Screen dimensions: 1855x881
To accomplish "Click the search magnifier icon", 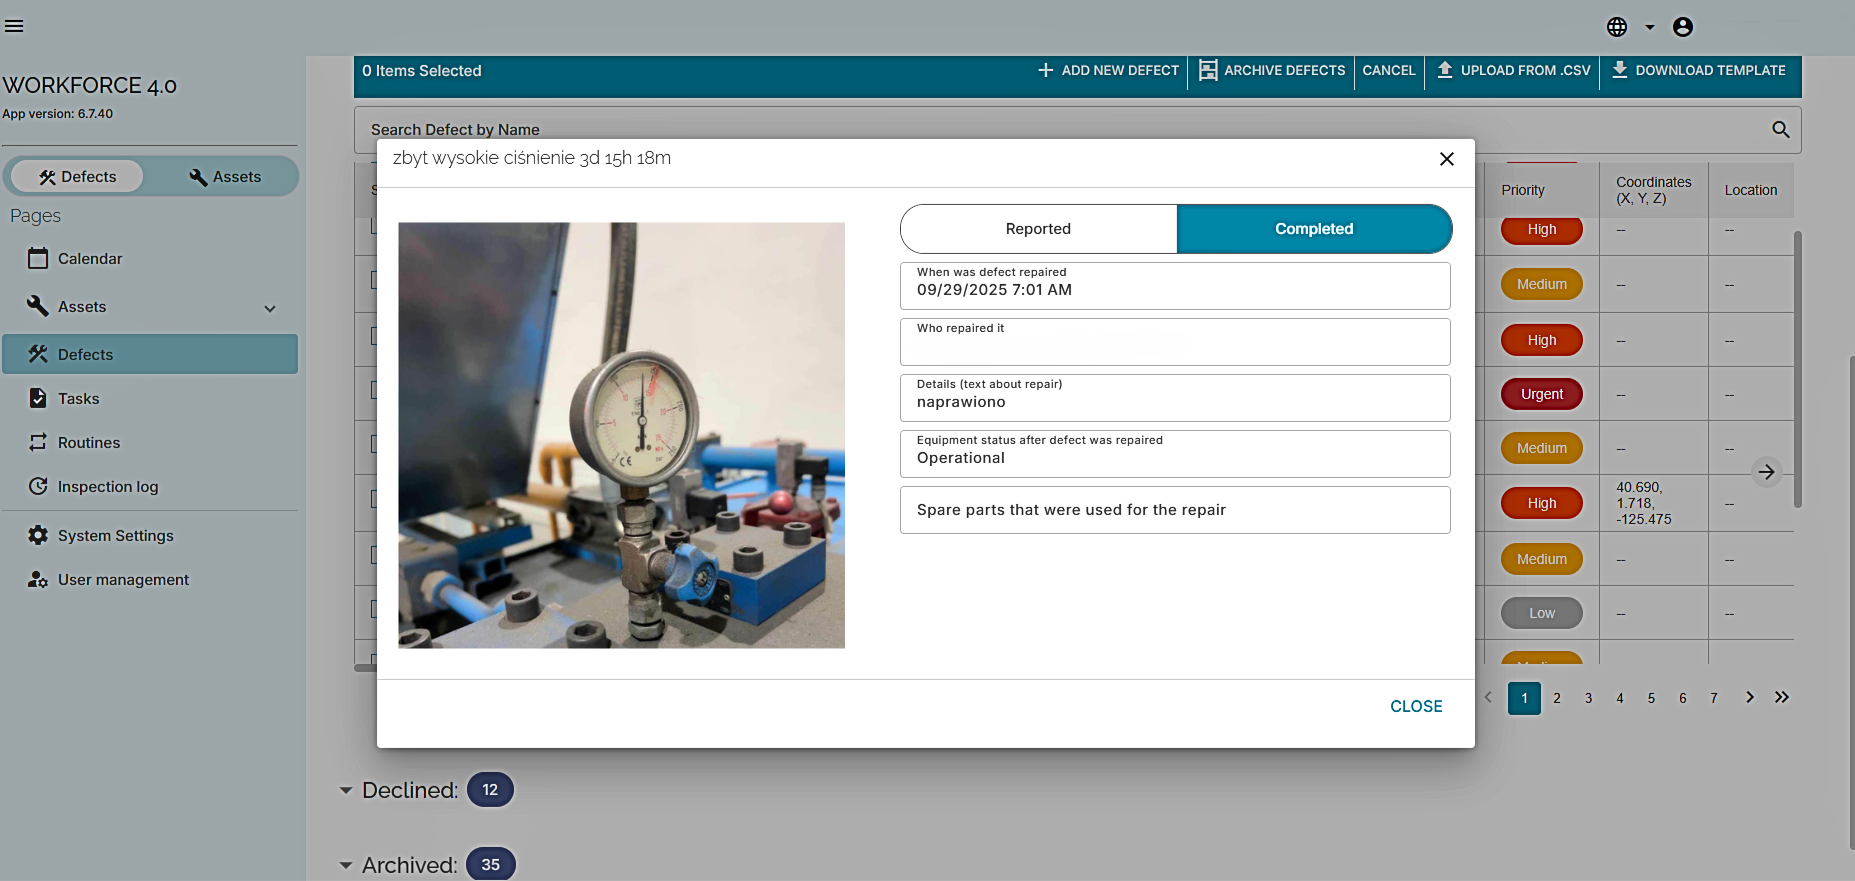I will 1780,130.
